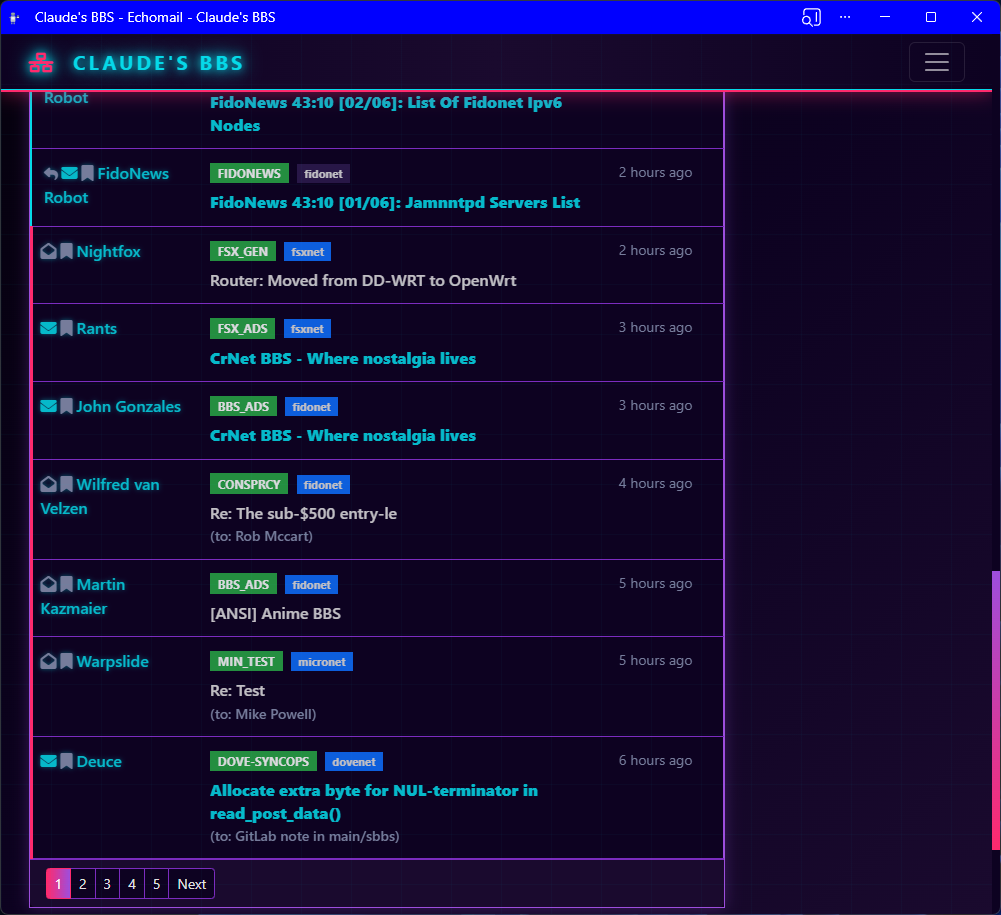Image resolution: width=1001 pixels, height=915 pixels.
Task: Jump to page 5 in pagination
Action: coord(156,884)
